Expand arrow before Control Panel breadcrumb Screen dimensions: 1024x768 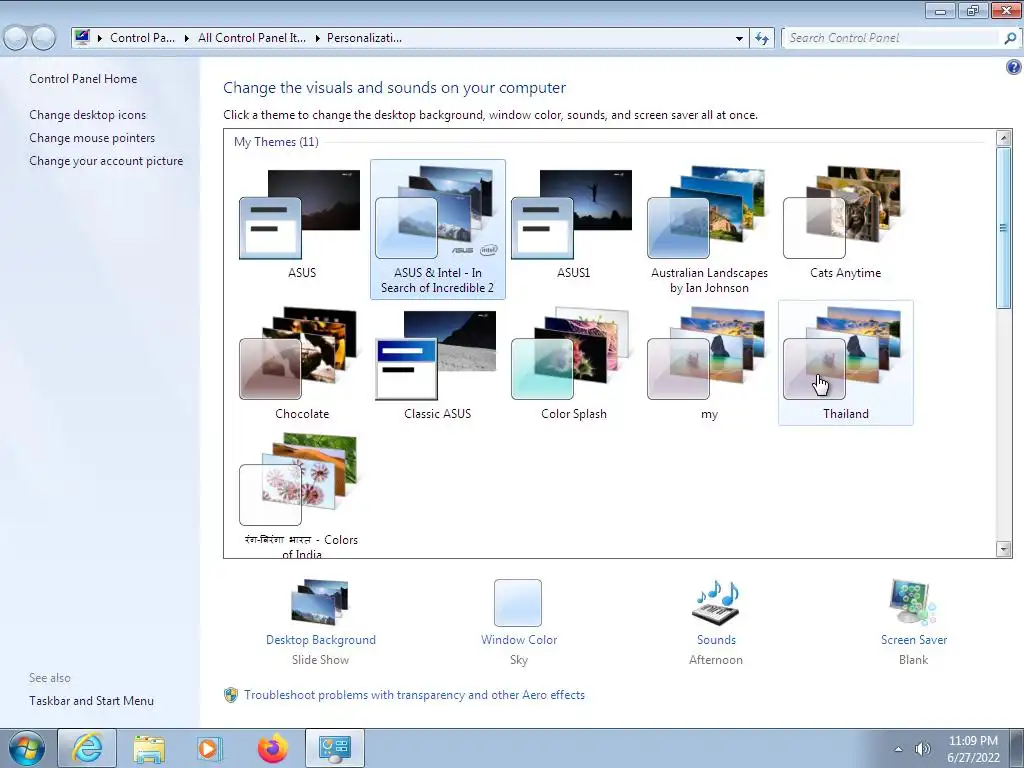[100, 39]
